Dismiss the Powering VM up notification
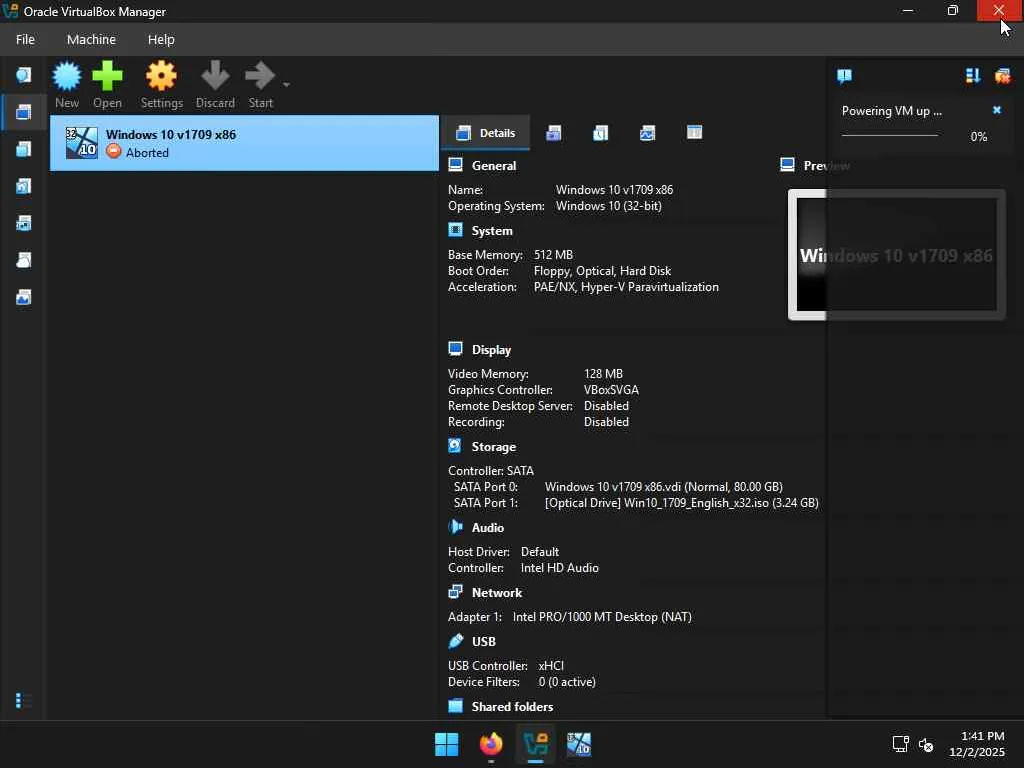Viewport: 1024px width, 768px height. tap(997, 110)
